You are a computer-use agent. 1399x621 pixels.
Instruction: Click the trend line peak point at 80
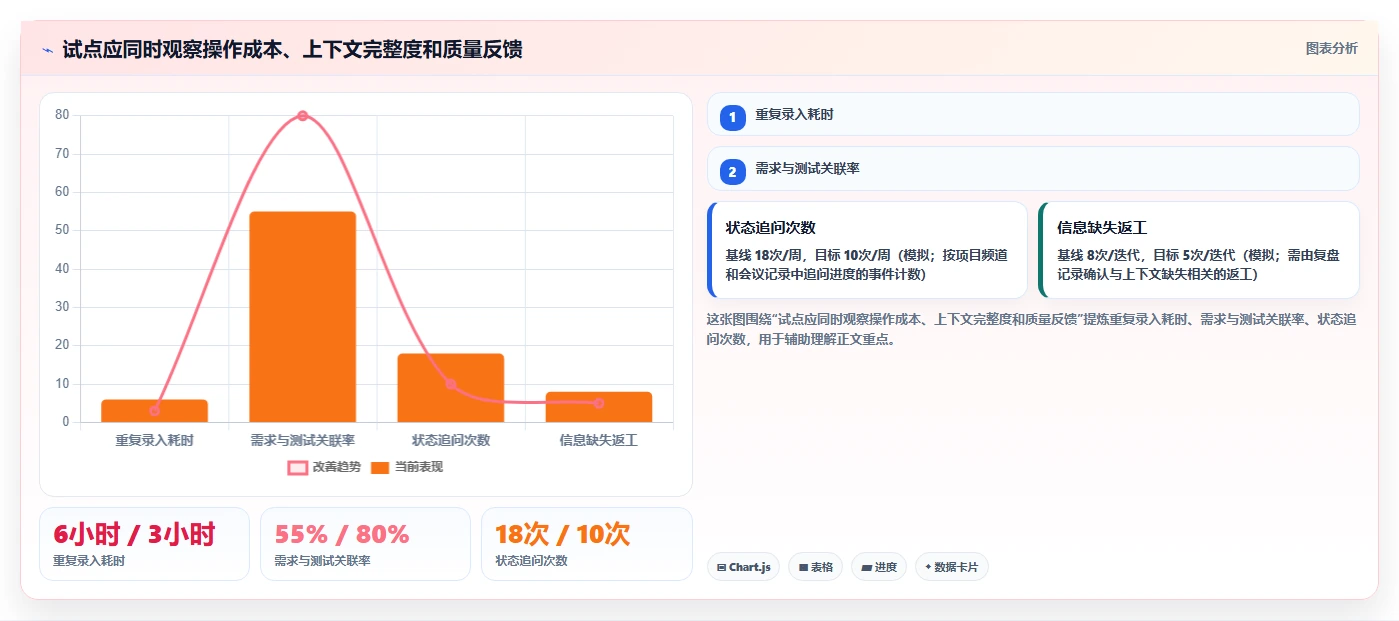(x=302, y=116)
